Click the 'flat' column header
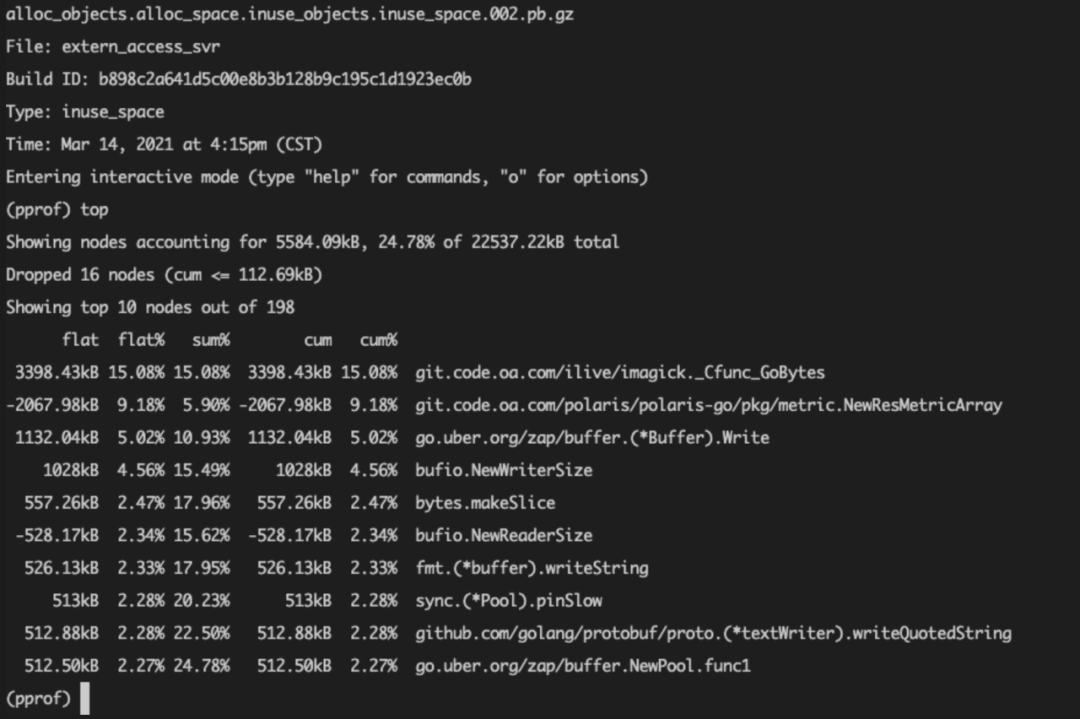Image resolution: width=1080 pixels, height=719 pixels. (x=80, y=340)
